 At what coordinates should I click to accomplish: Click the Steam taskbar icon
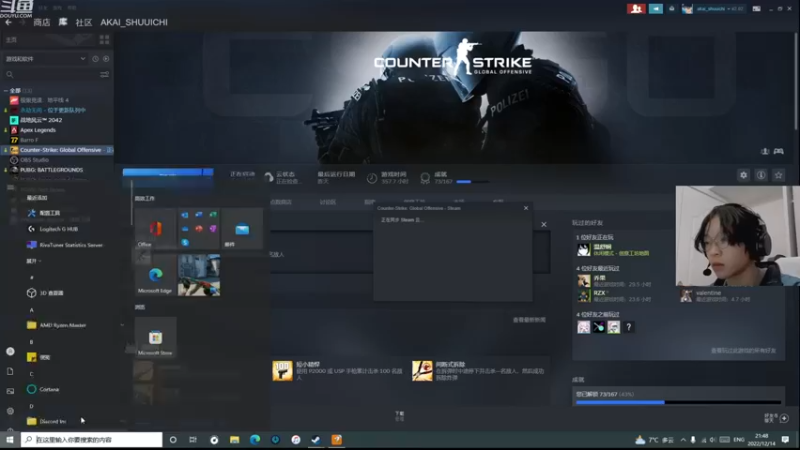click(x=316, y=439)
